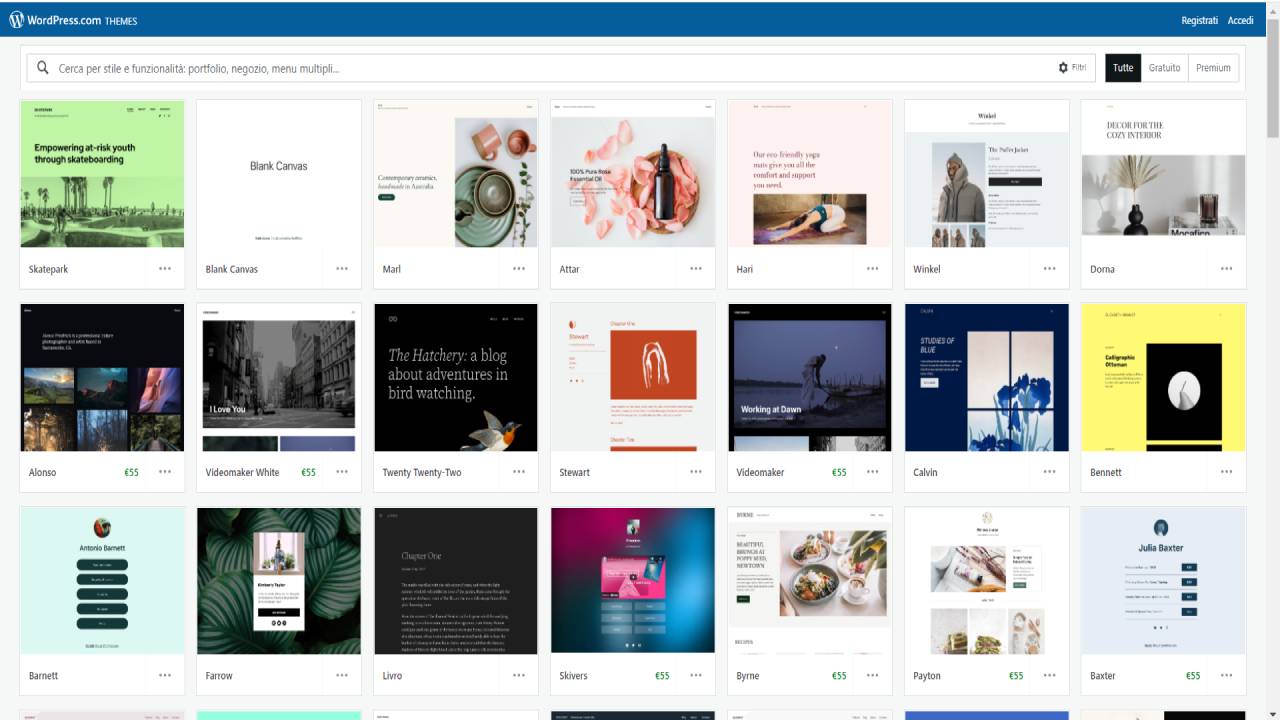Open the Videomaker White theme name link
Viewport: 1280px width, 720px height.
point(242,472)
